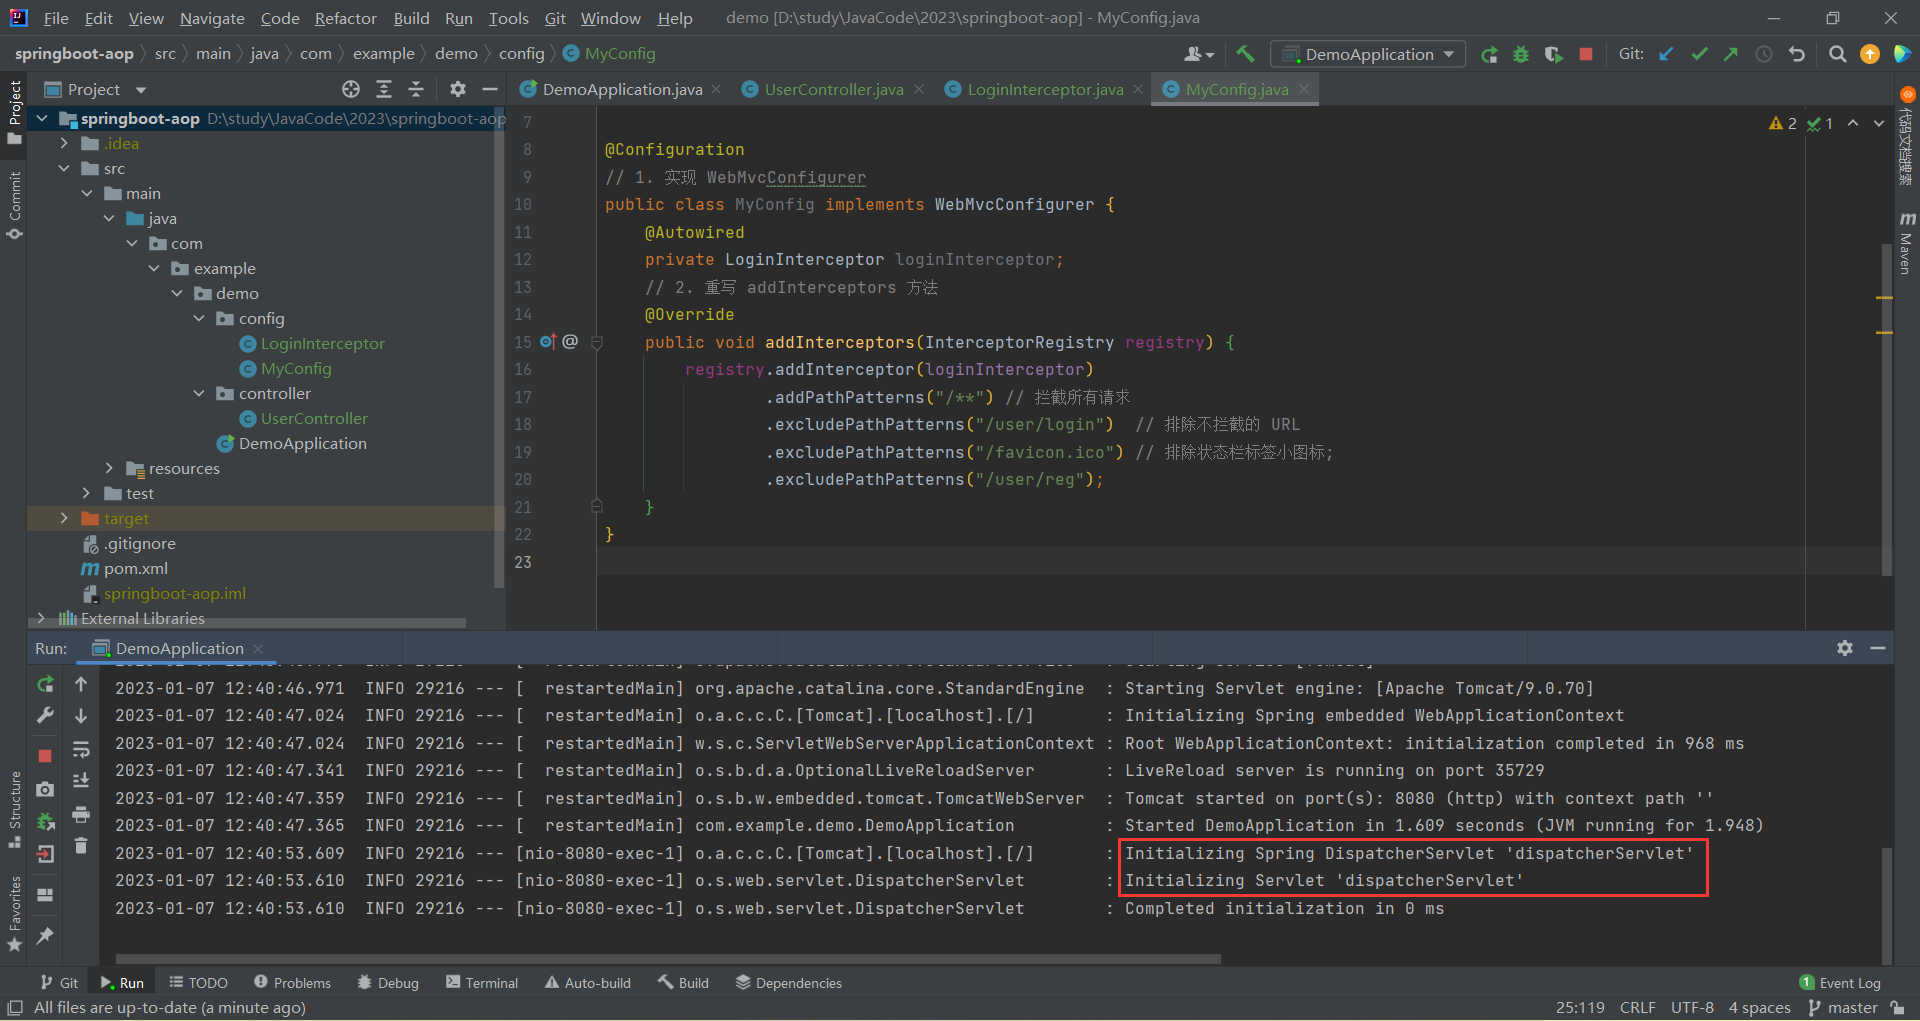
Task: Click override gutter icon on line 15
Action: tap(548, 342)
